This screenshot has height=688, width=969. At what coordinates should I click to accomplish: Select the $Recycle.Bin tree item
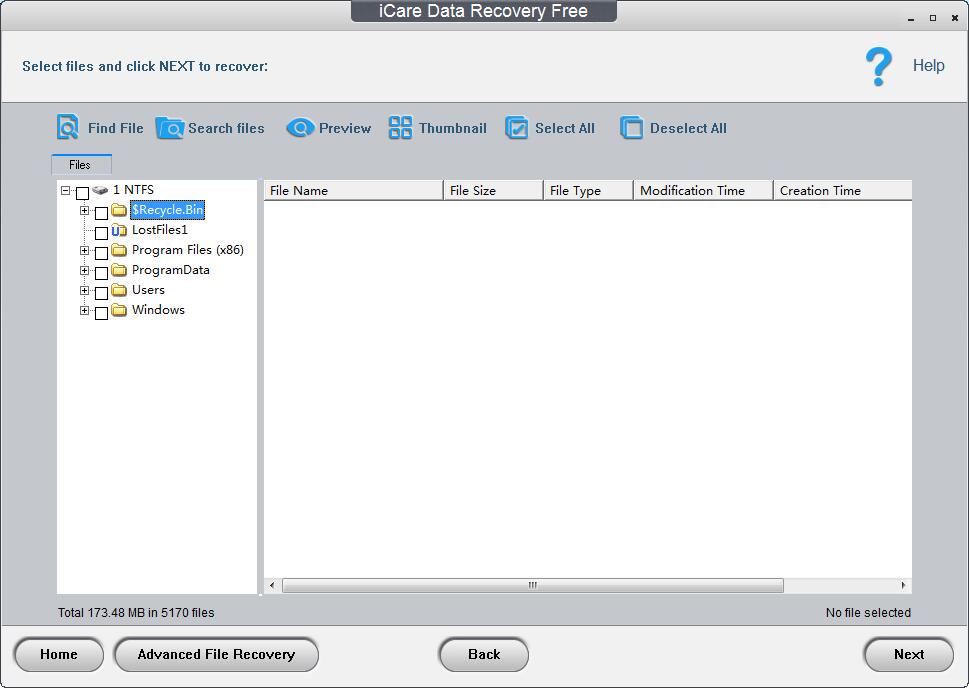167,210
